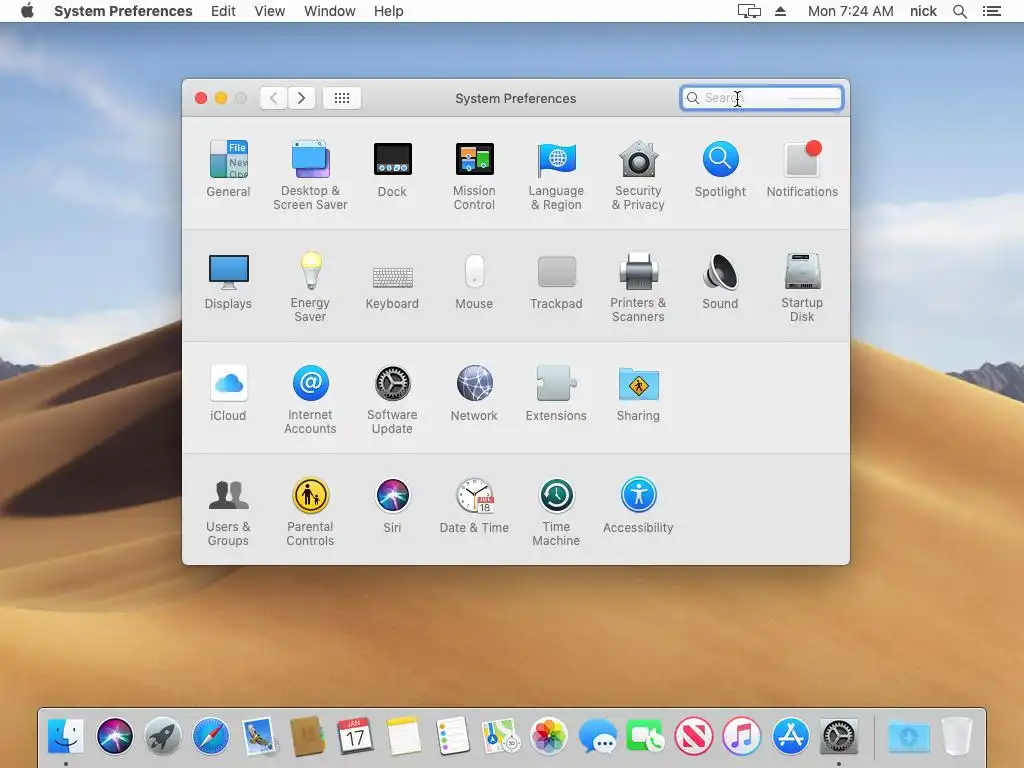1024x768 pixels.
Task: Open the System Preferences app menu
Action: [x=123, y=11]
